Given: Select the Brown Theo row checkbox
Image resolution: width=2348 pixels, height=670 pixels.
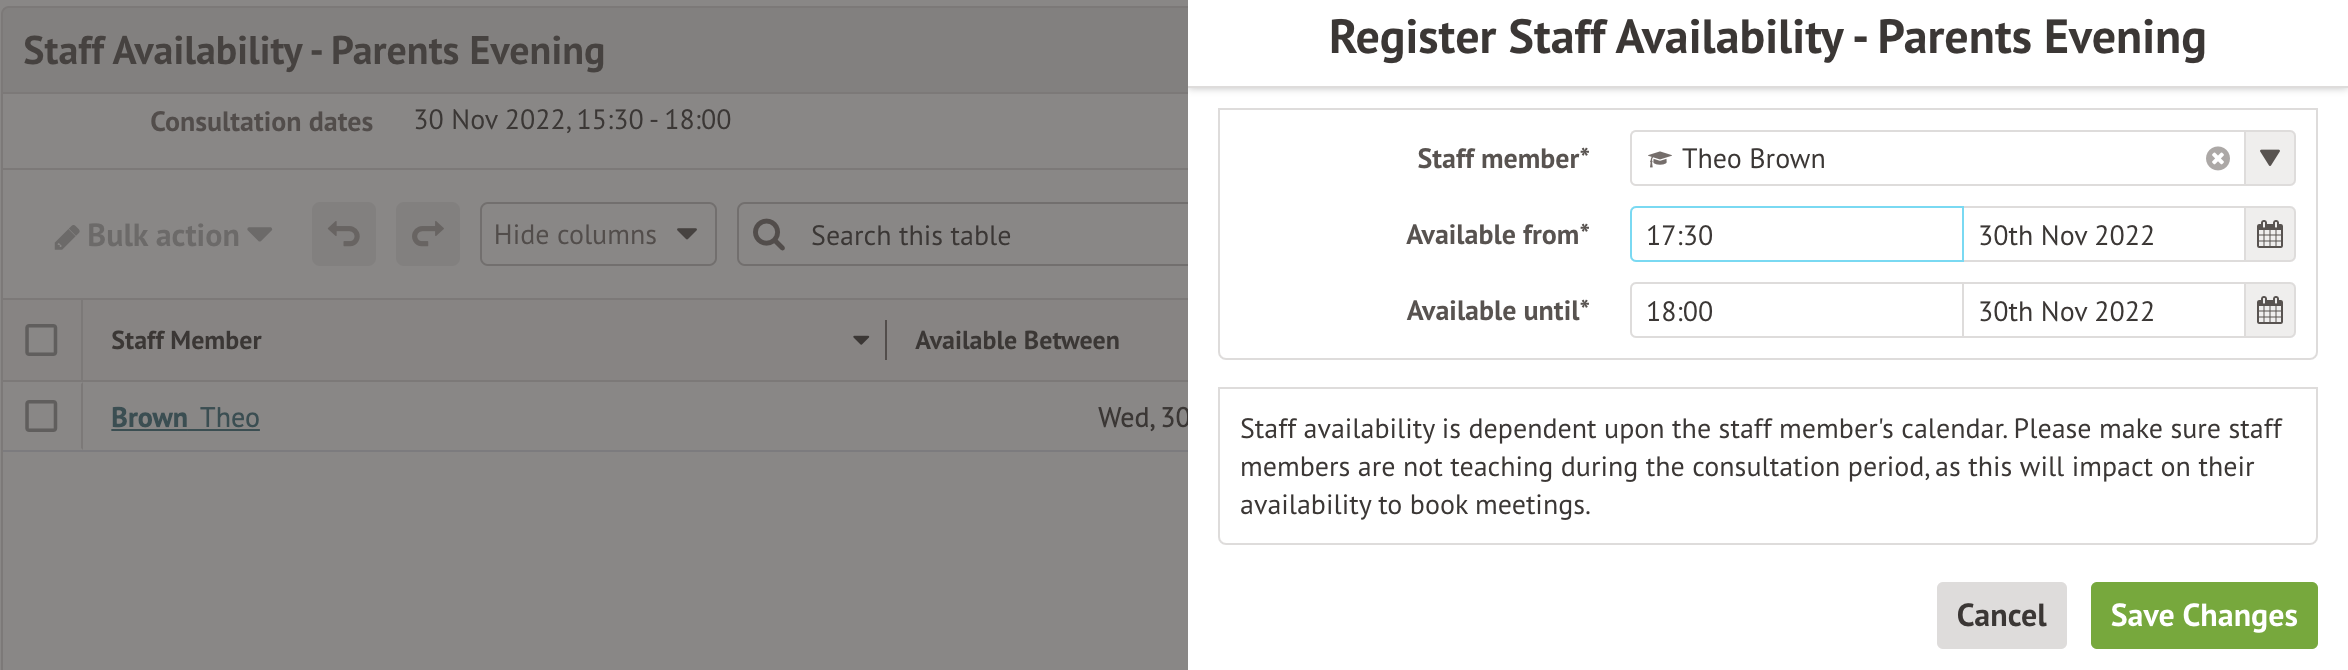Looking at the screenshot, I should tap(41, 416).
